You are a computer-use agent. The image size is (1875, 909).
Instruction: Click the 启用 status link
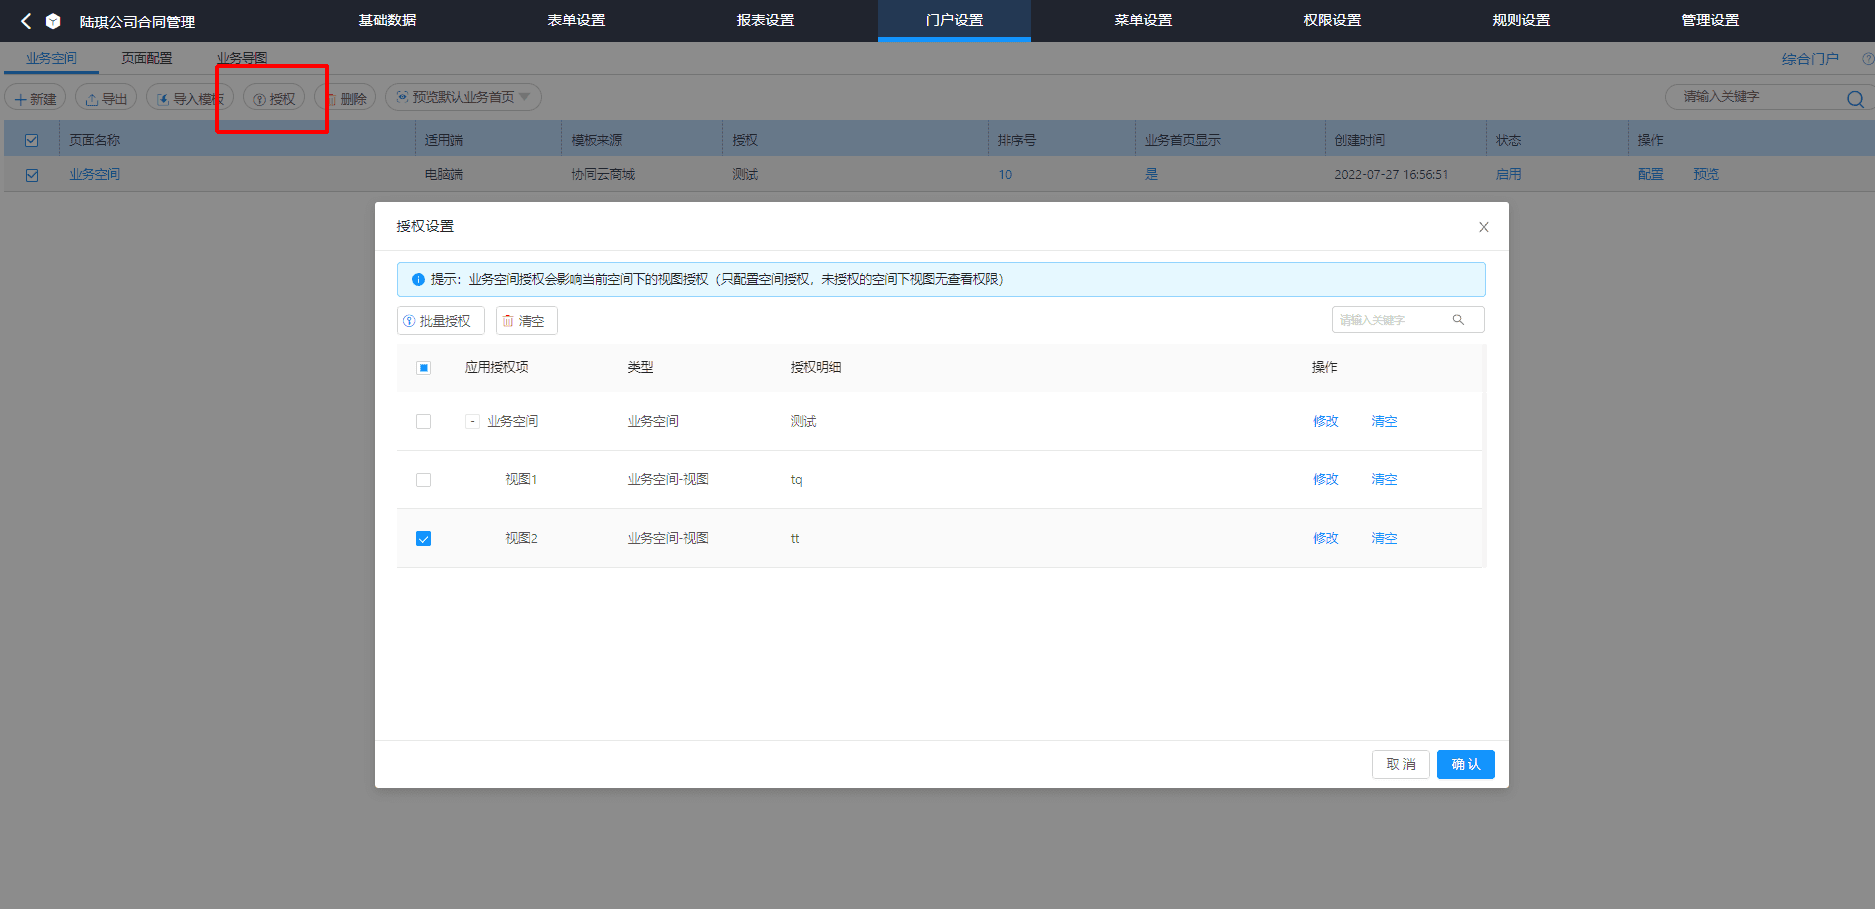point(1509,174)
